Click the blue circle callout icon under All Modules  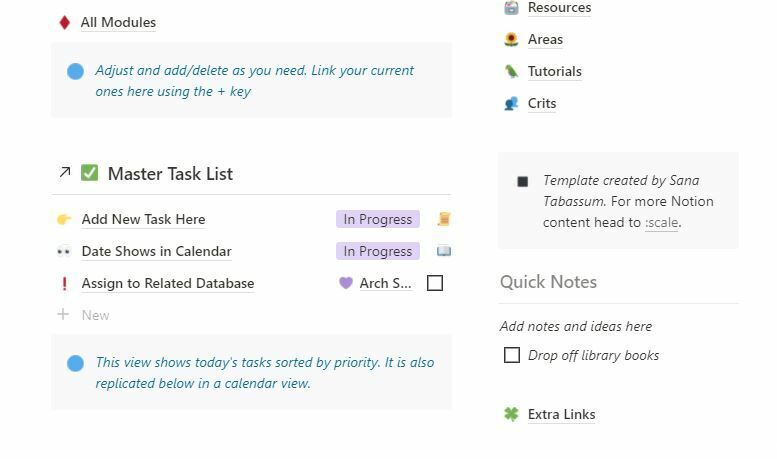(75, 71)
